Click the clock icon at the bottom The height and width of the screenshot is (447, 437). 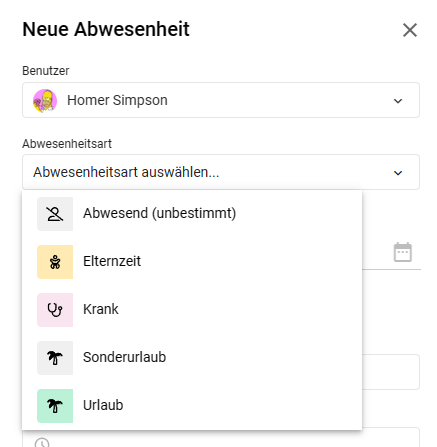42,443
